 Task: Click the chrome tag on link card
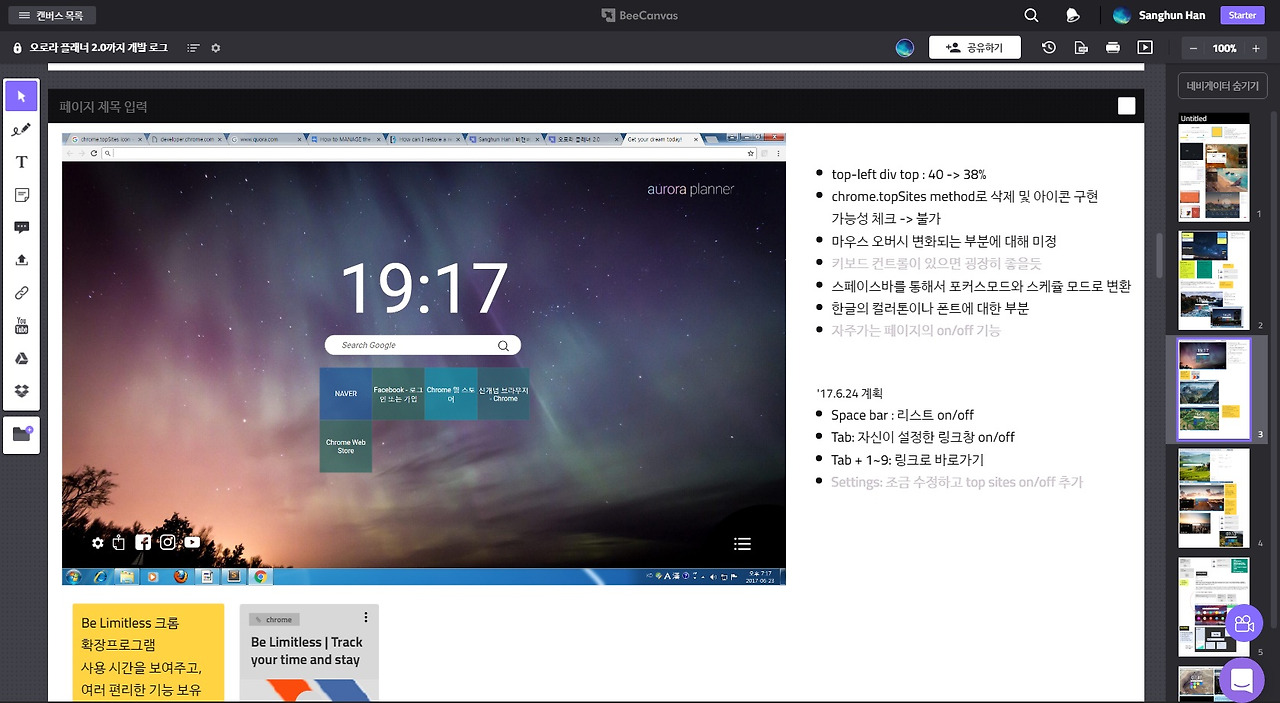coord(274,620)
